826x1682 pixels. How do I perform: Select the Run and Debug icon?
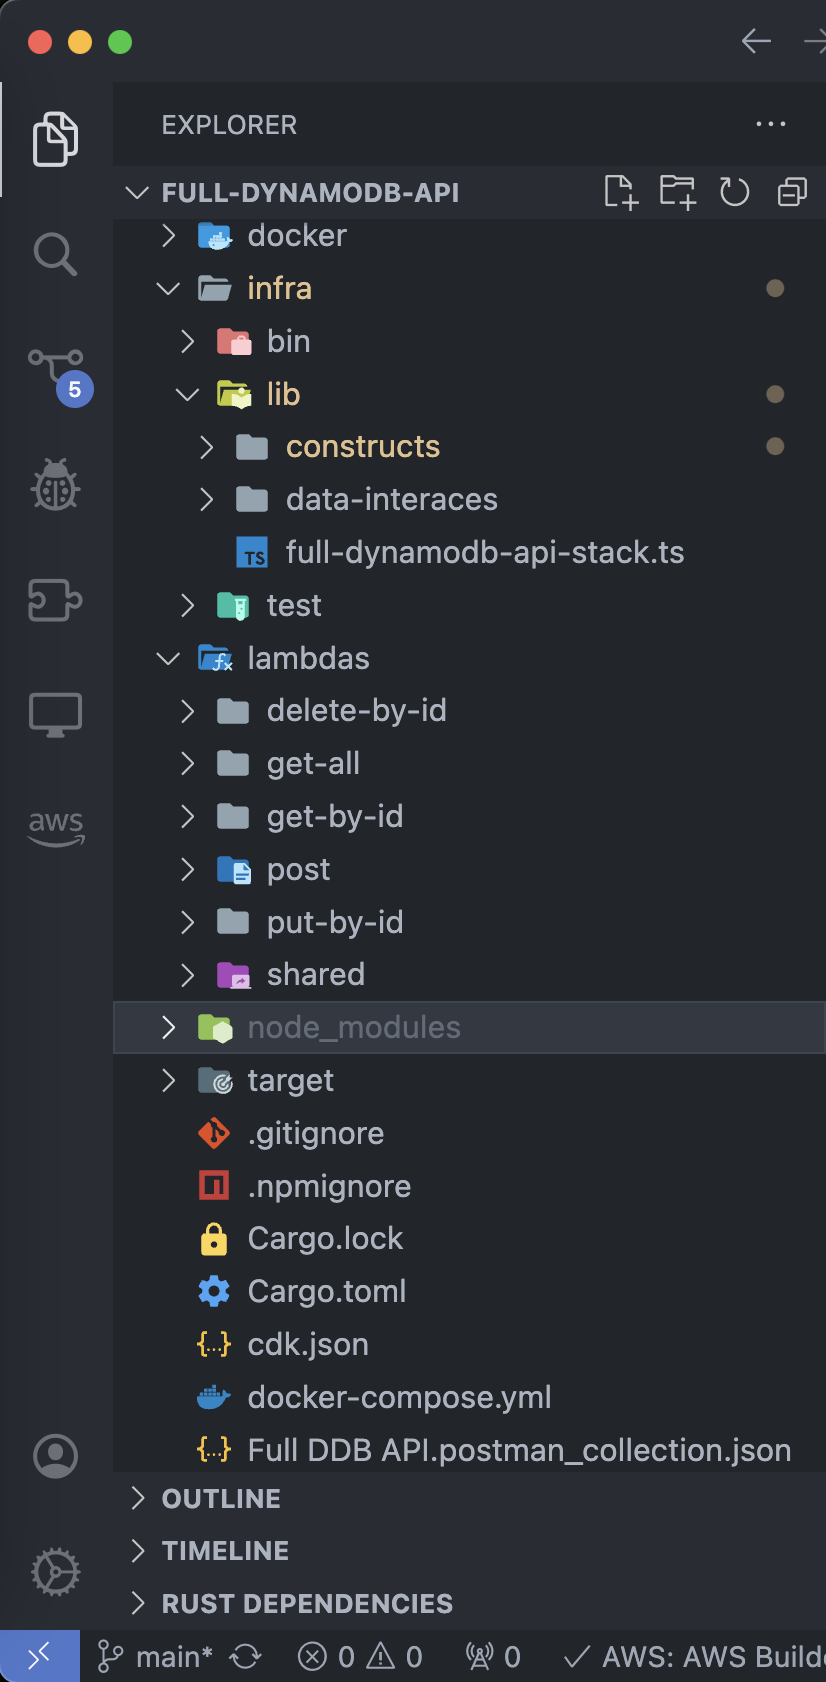coord(54,486)
